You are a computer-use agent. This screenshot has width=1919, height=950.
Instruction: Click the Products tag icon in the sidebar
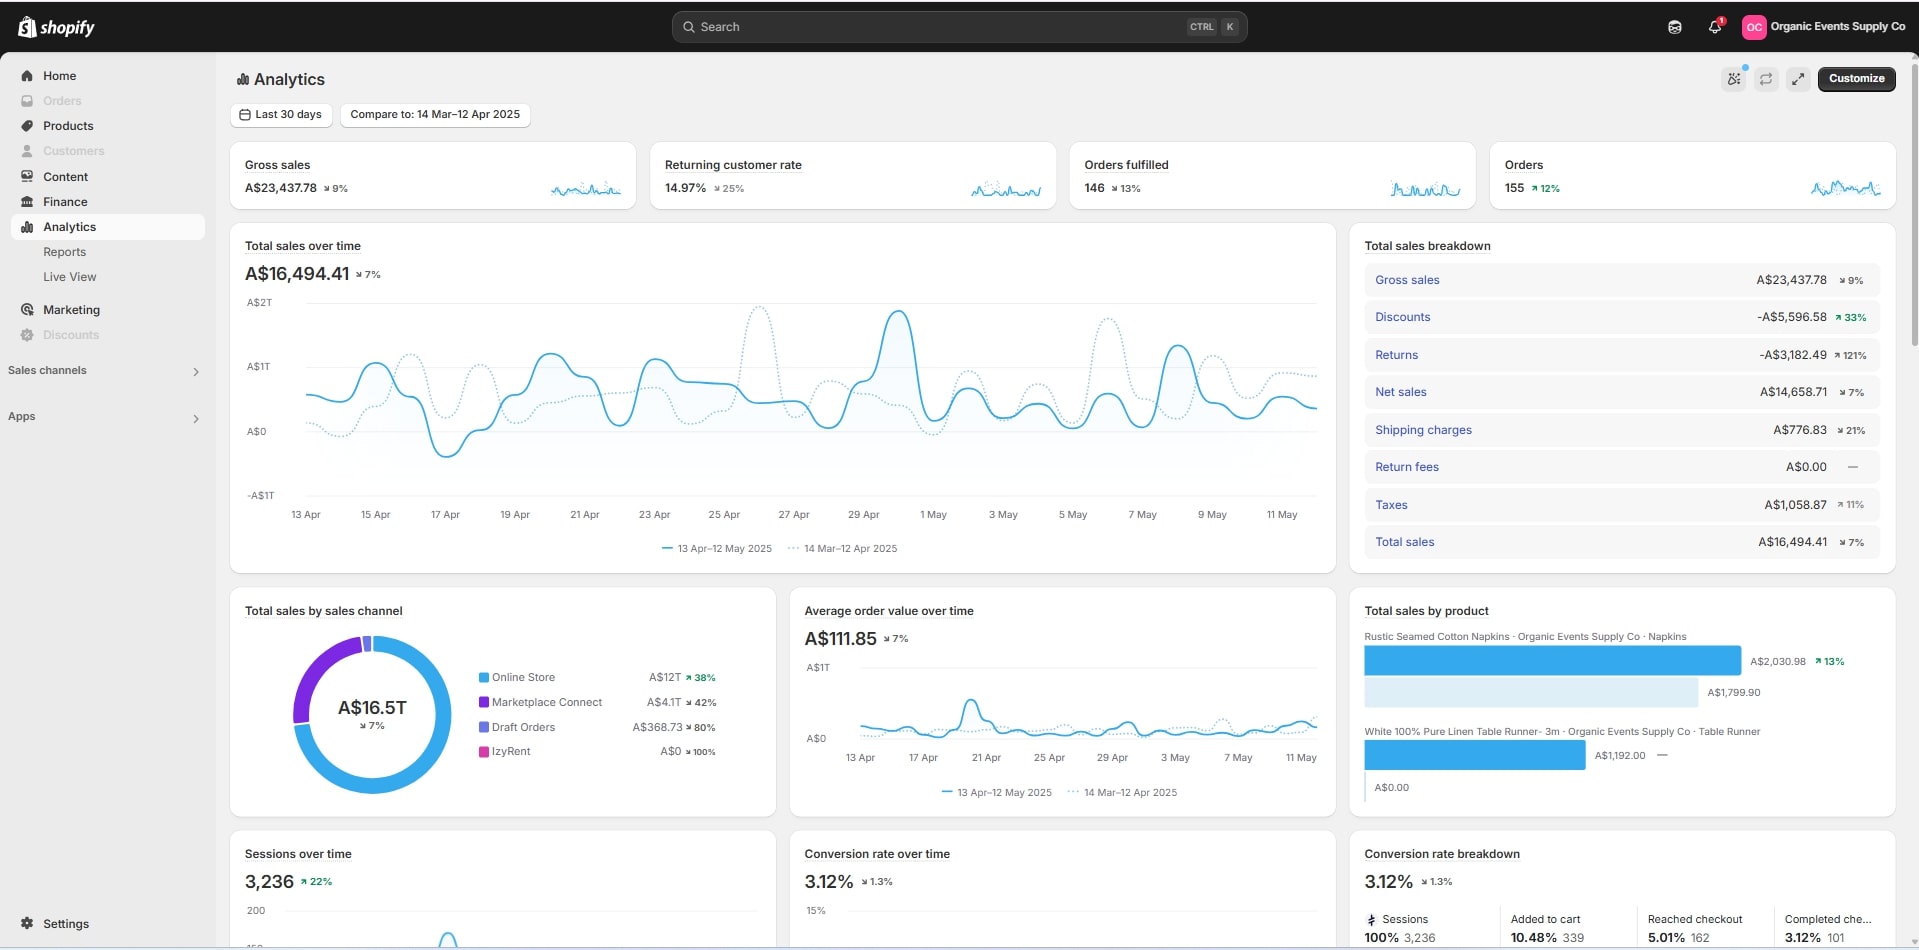point(27,126)
